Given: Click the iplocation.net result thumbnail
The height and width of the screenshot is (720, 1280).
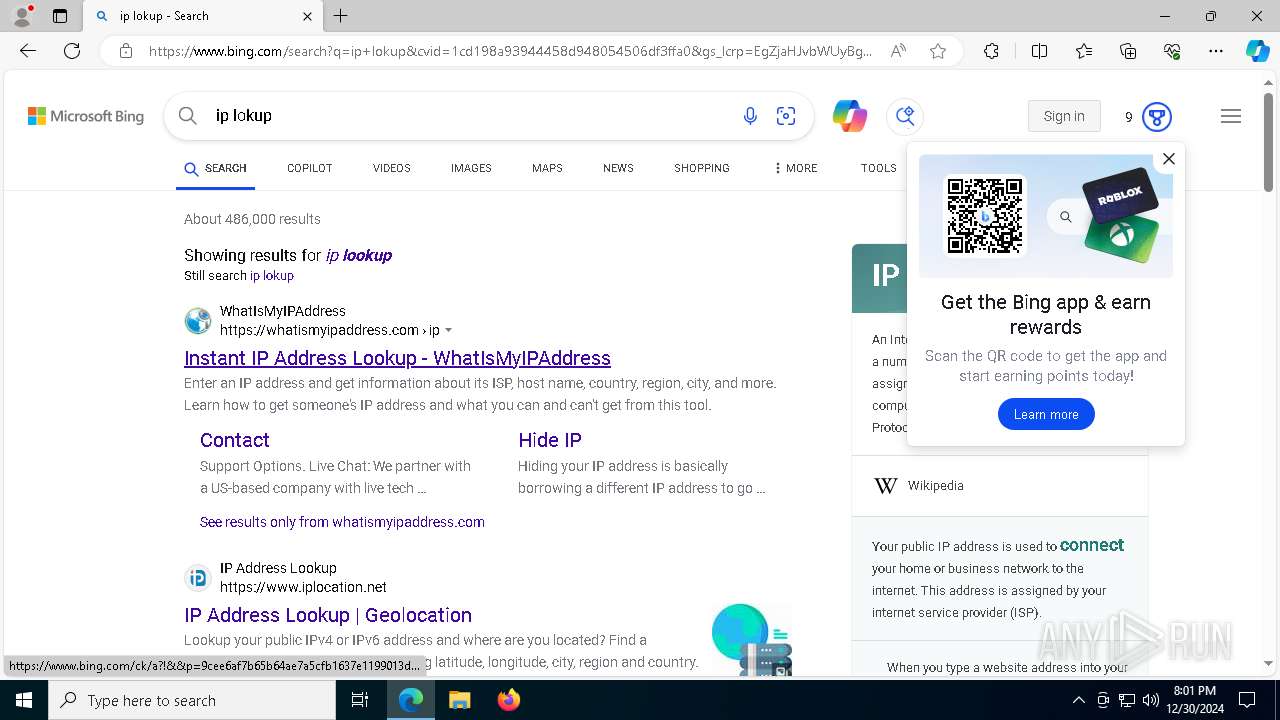Looking at the screenshot, I should click(752, 639).
